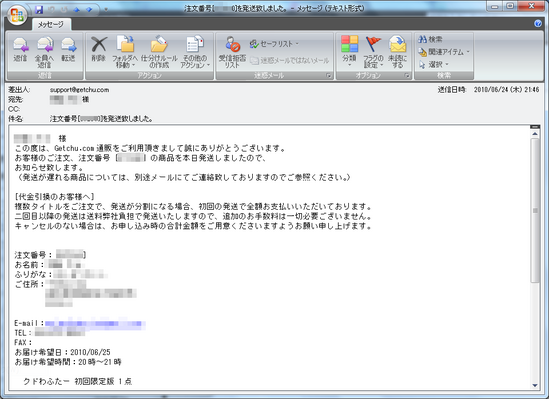Viewport: 549px width, 399px height.
Task: Go to next item with the down arrow
Action: coord(89,10)
